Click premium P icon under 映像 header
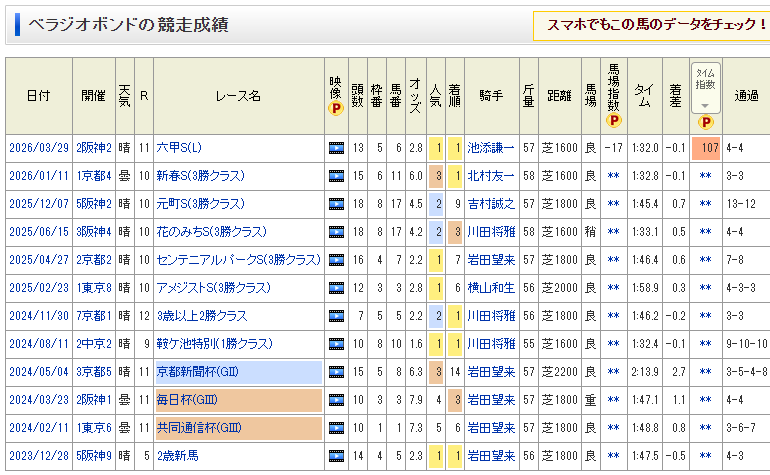This screenshot has height=475, width=770. (x=336, y=109)
